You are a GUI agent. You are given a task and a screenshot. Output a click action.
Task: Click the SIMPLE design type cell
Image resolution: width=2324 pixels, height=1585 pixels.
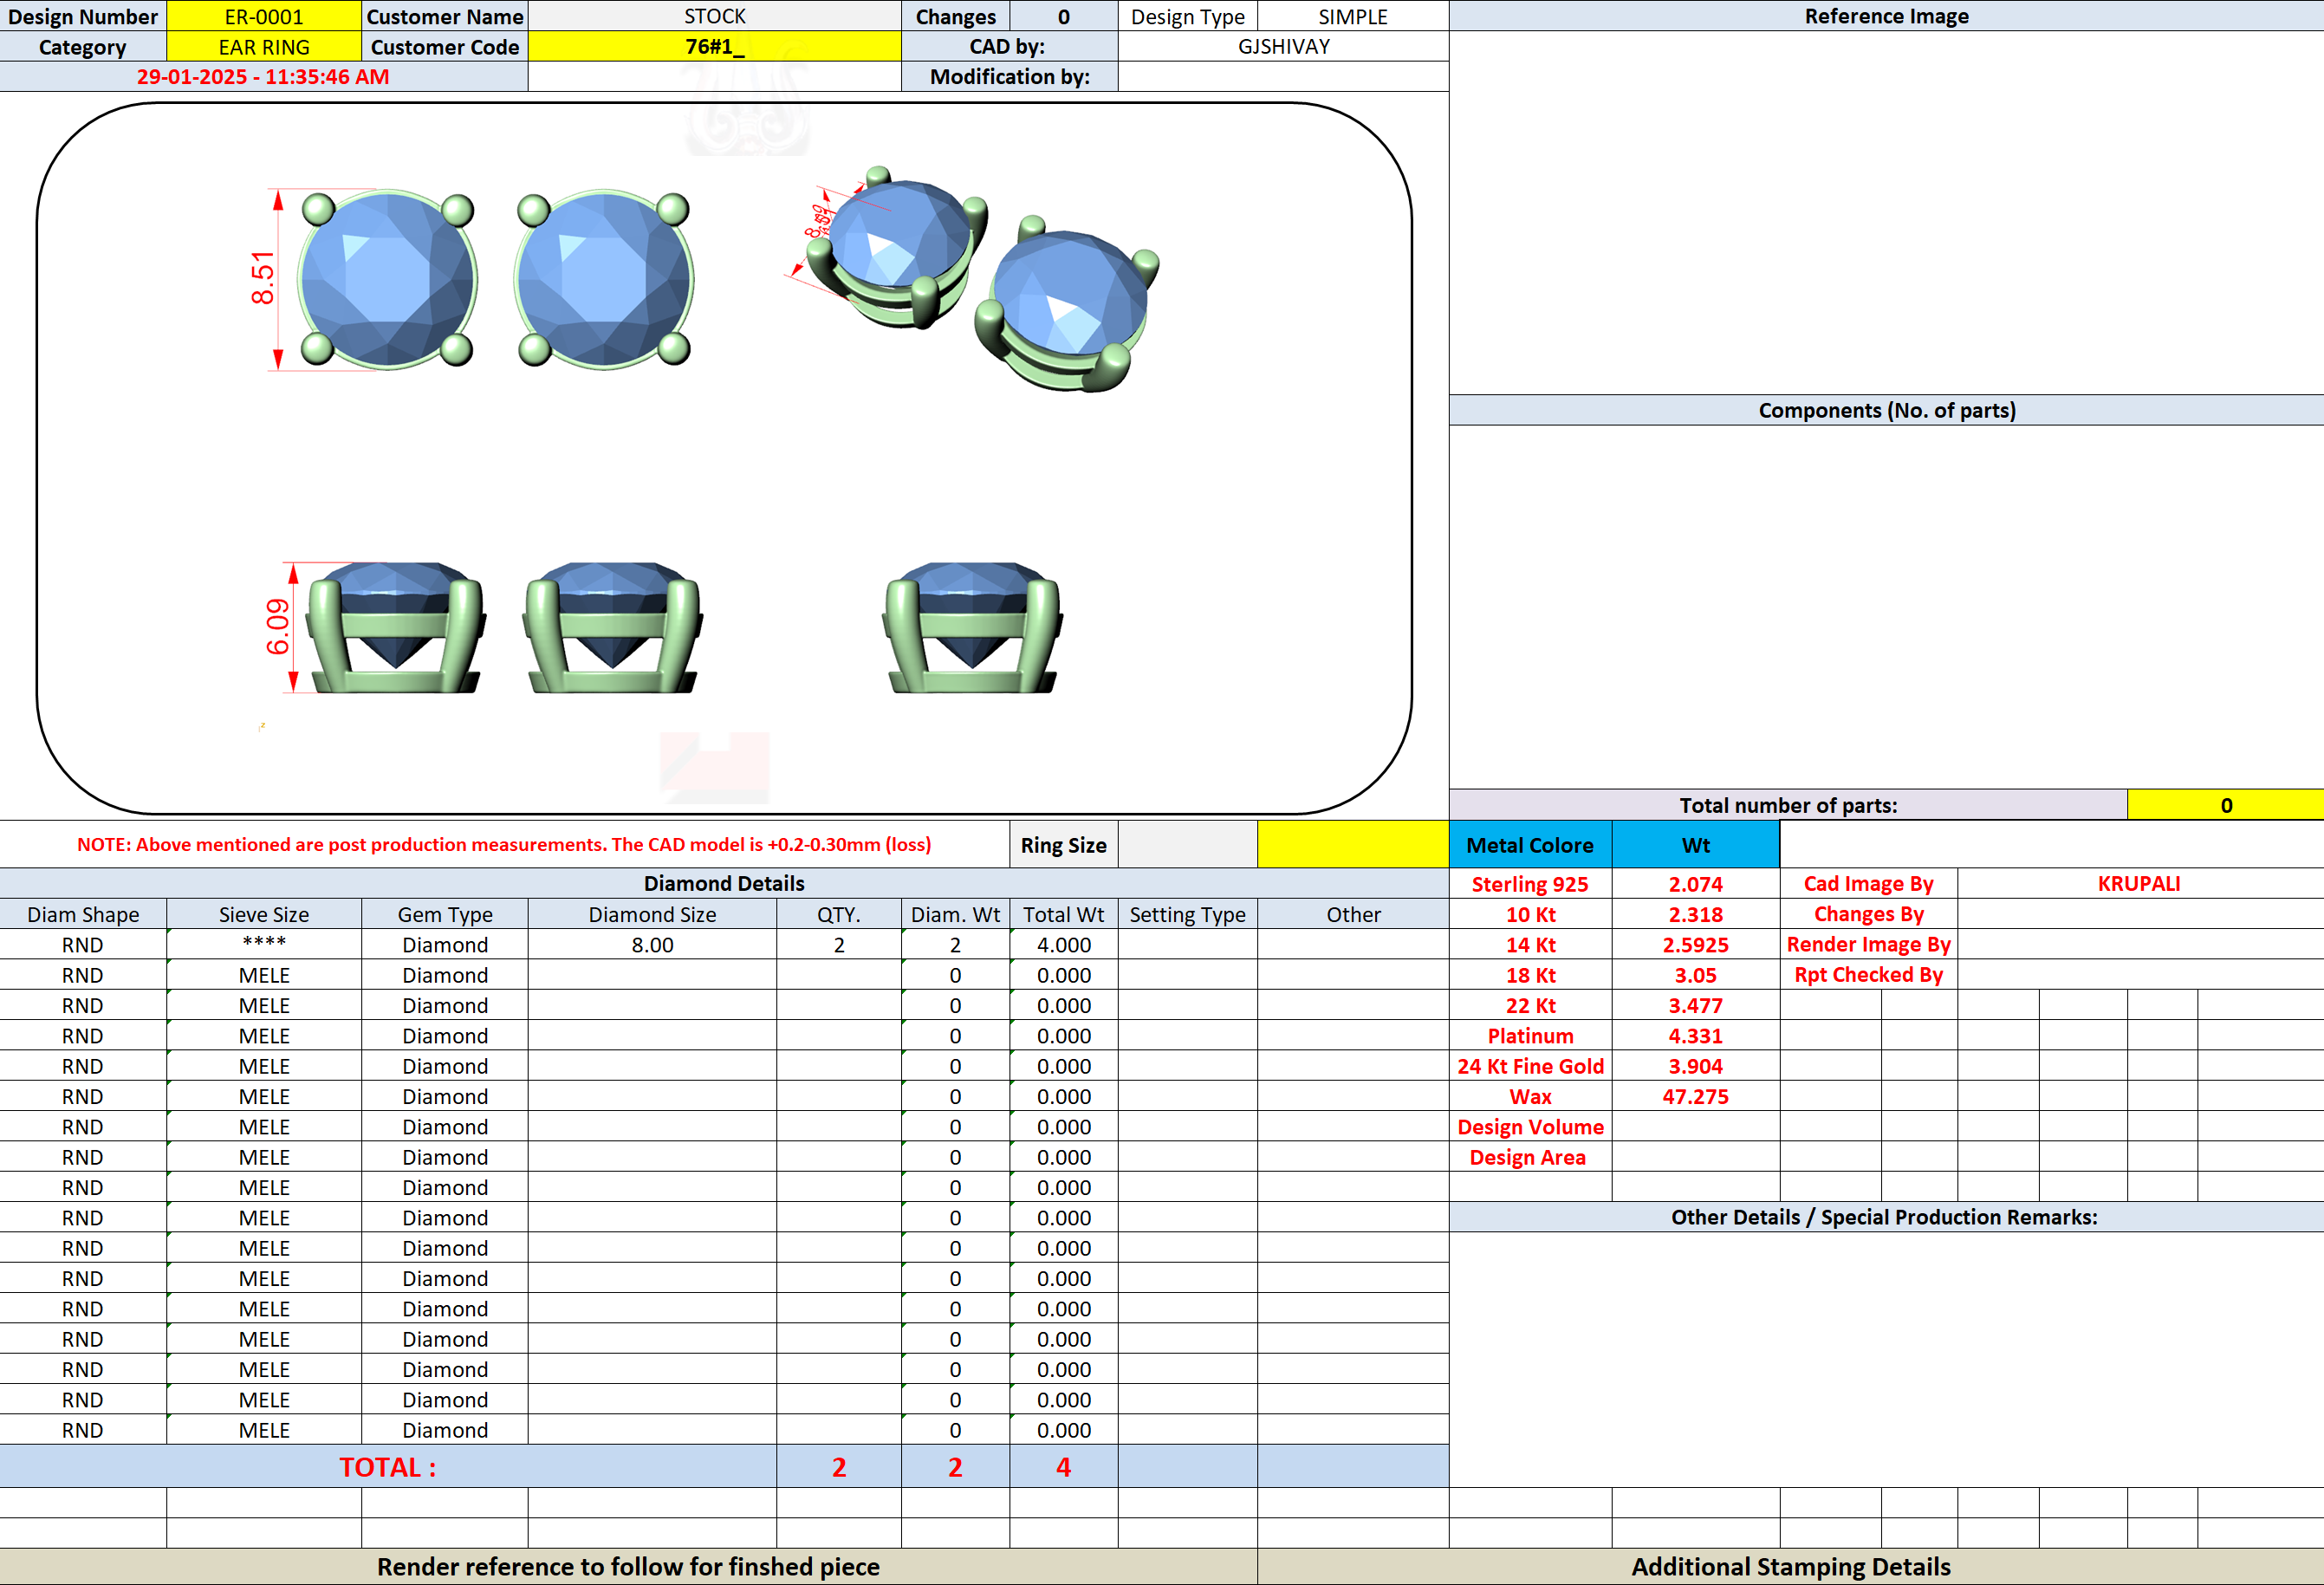click(x=1352, y=16)
